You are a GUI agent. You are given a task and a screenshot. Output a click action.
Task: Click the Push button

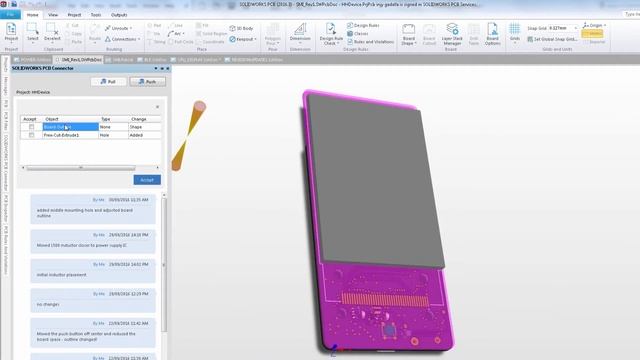(x=147, y=82)
